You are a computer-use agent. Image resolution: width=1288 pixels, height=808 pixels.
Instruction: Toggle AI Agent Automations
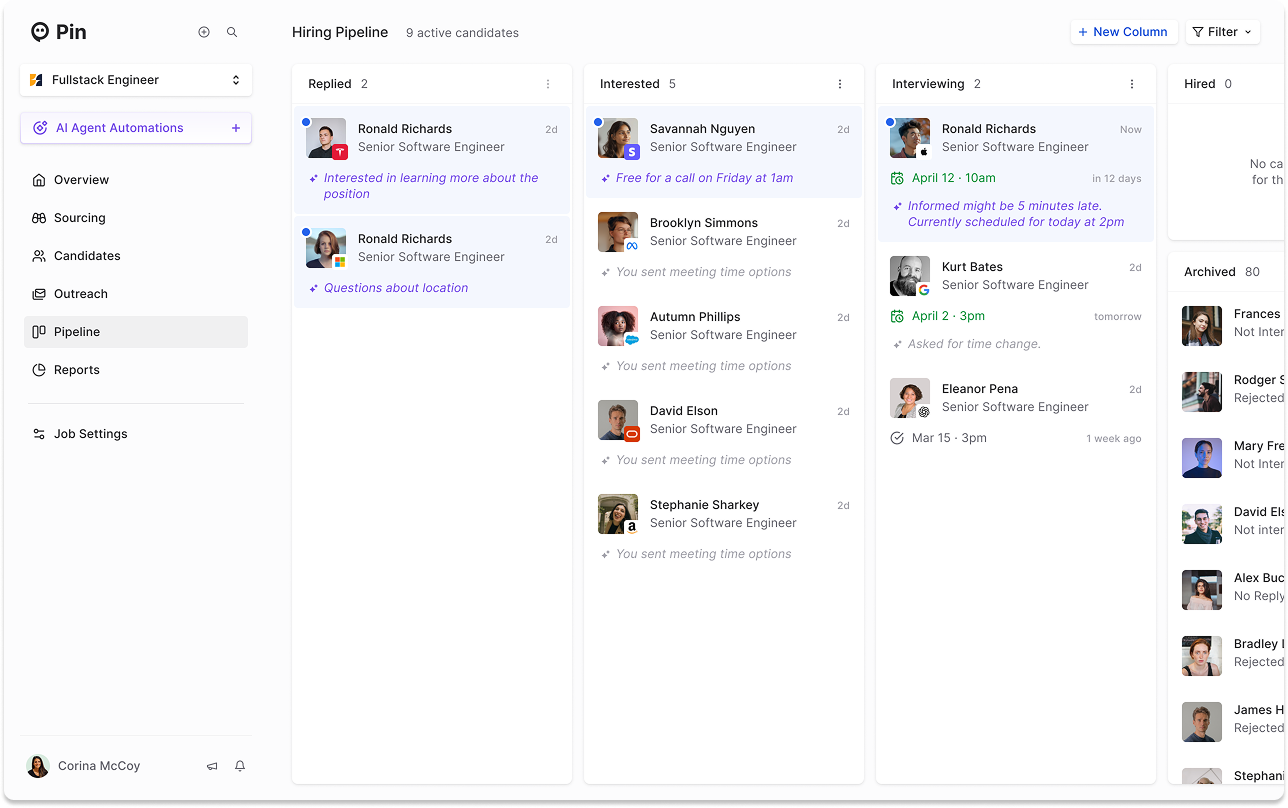pos(120,128)
